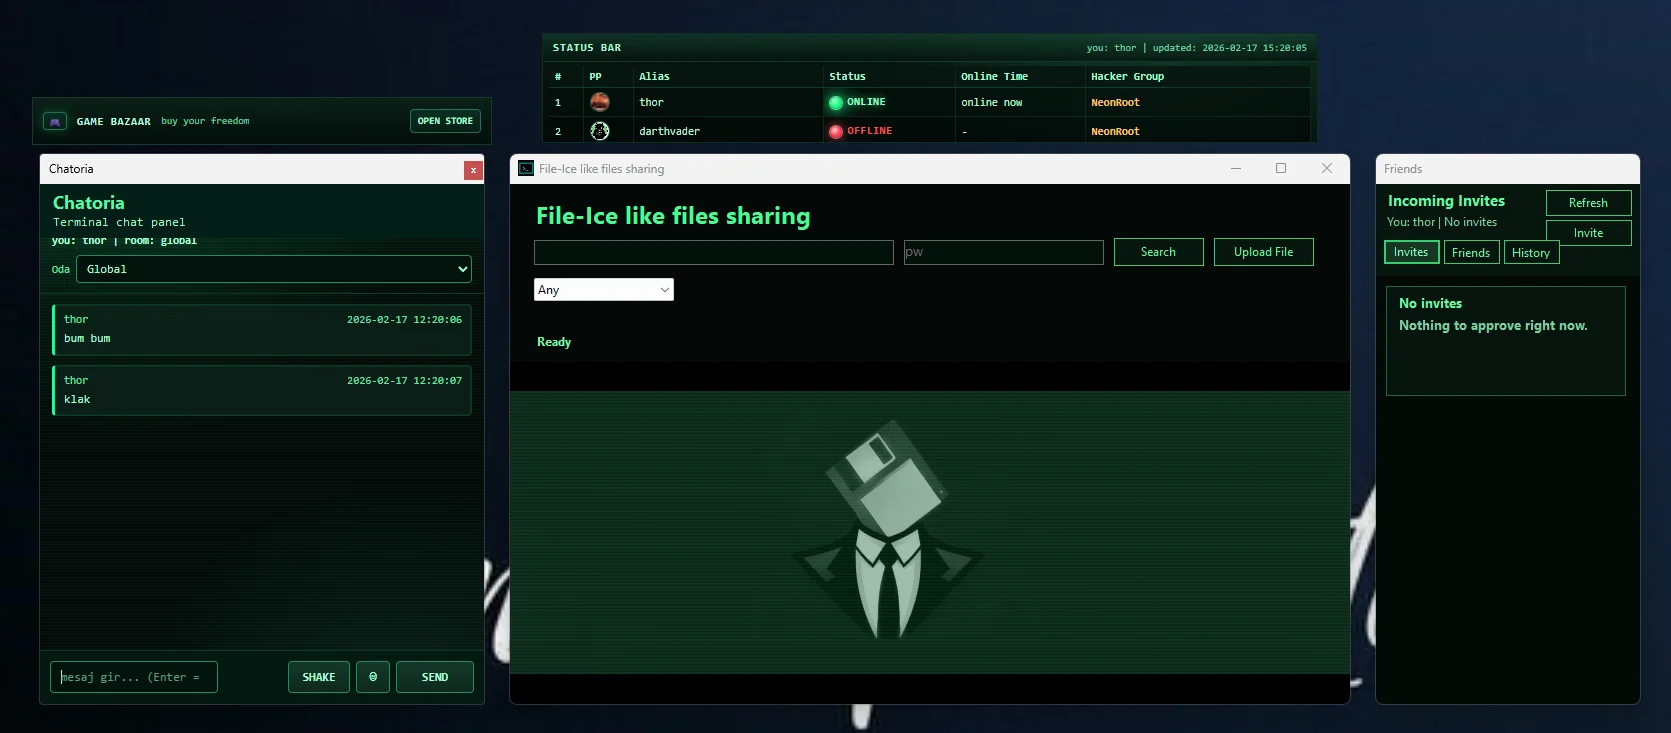1671x733 pixels.
Task: Focus the chat message input field
Action: click(134, 677)
